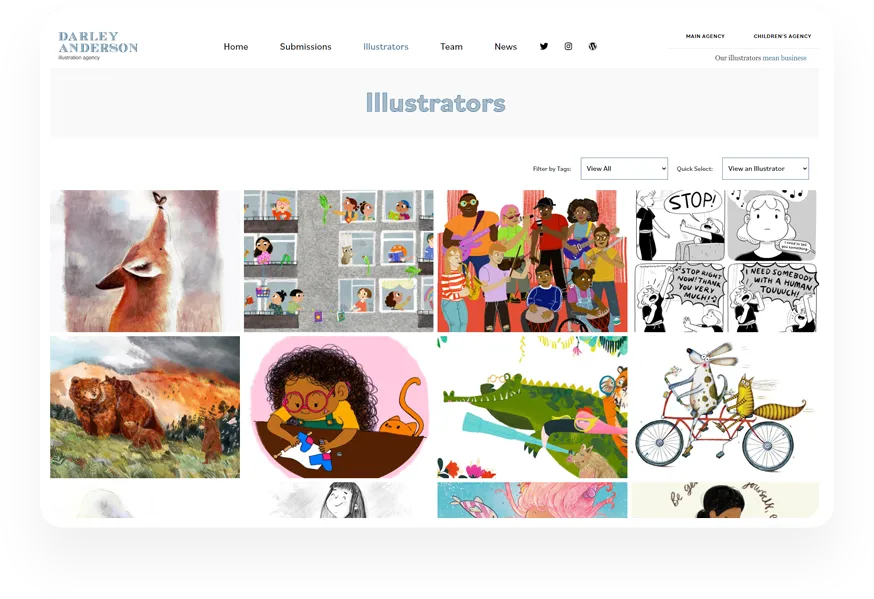Open the News page
874x599 pixels.
coord(506,47)
